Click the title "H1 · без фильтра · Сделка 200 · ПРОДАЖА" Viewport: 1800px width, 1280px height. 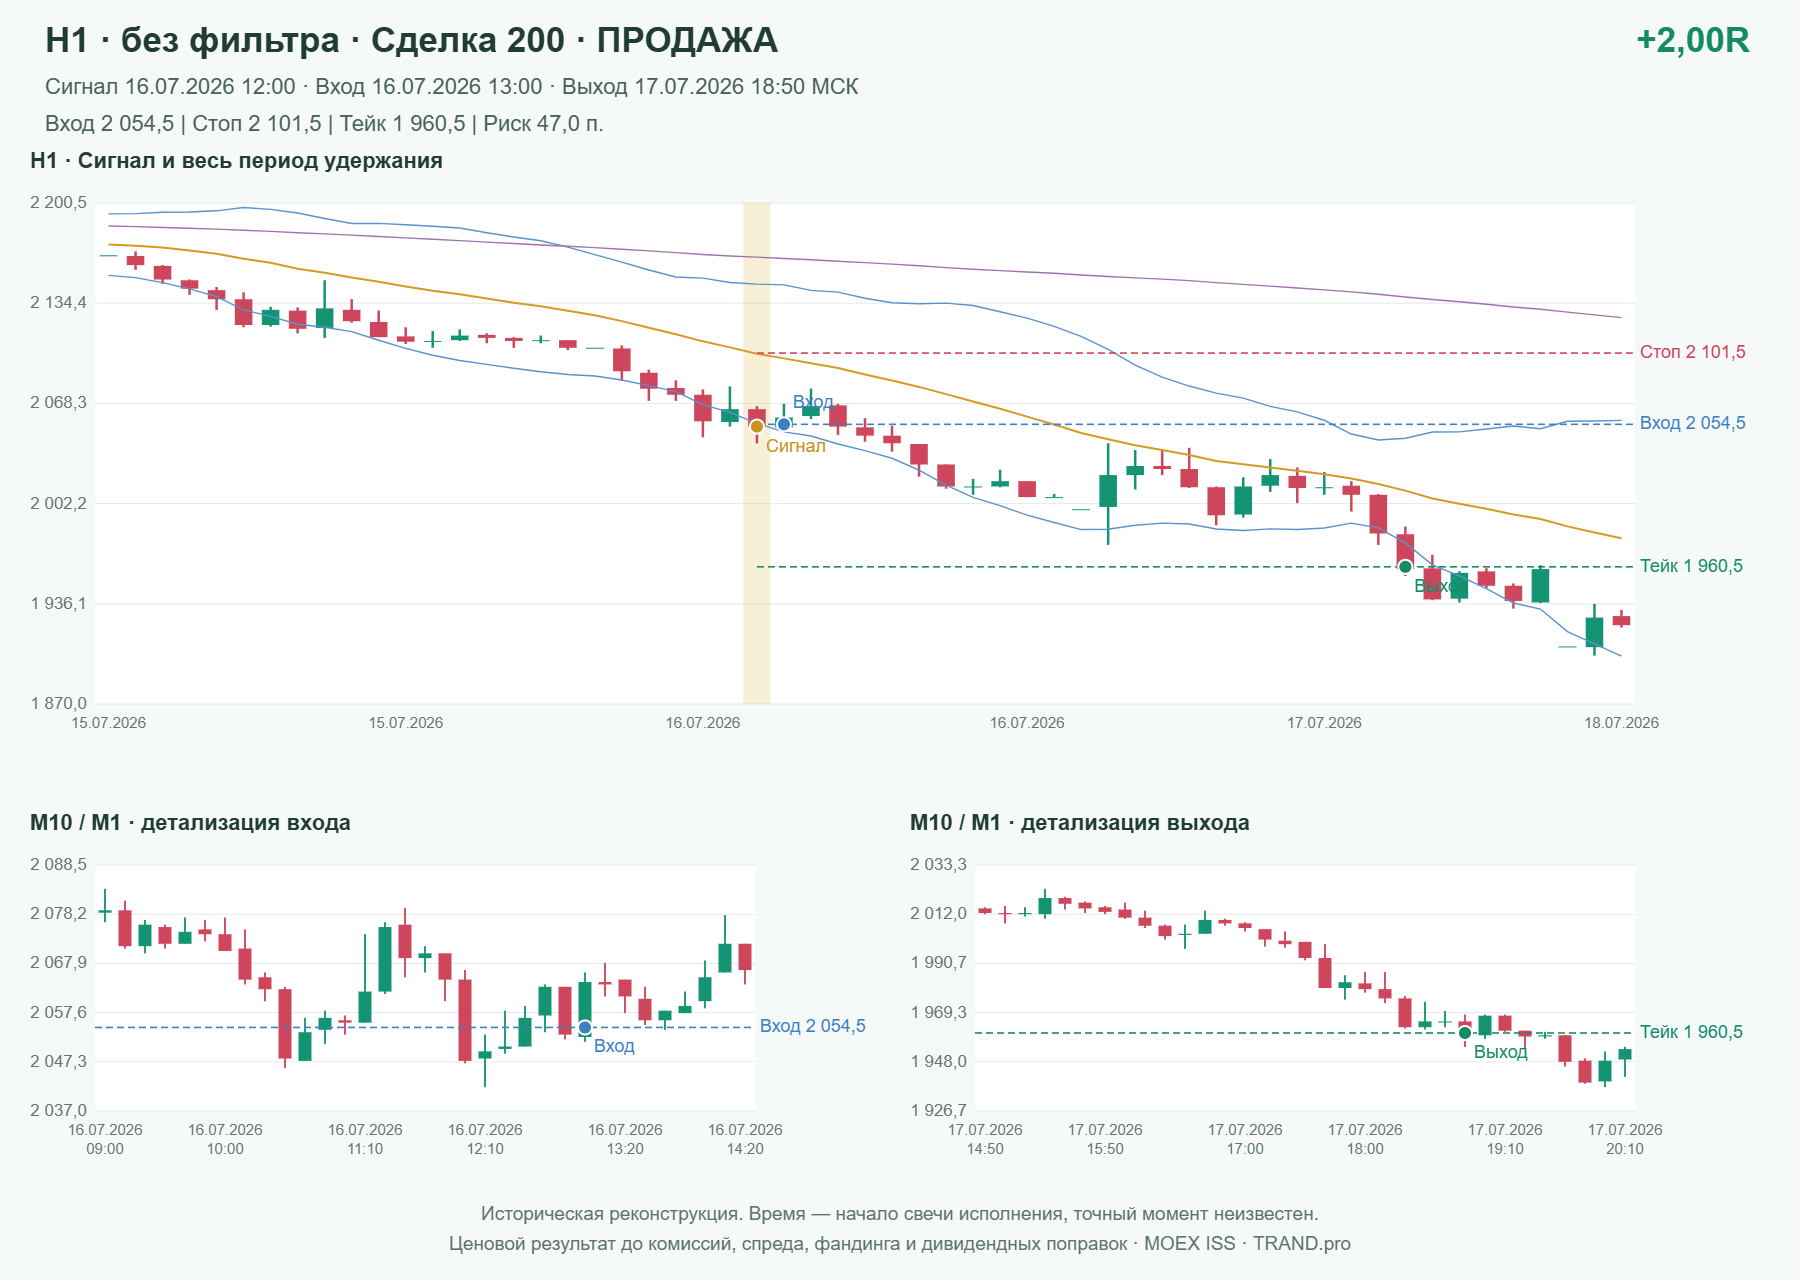(x=411, y=40)
